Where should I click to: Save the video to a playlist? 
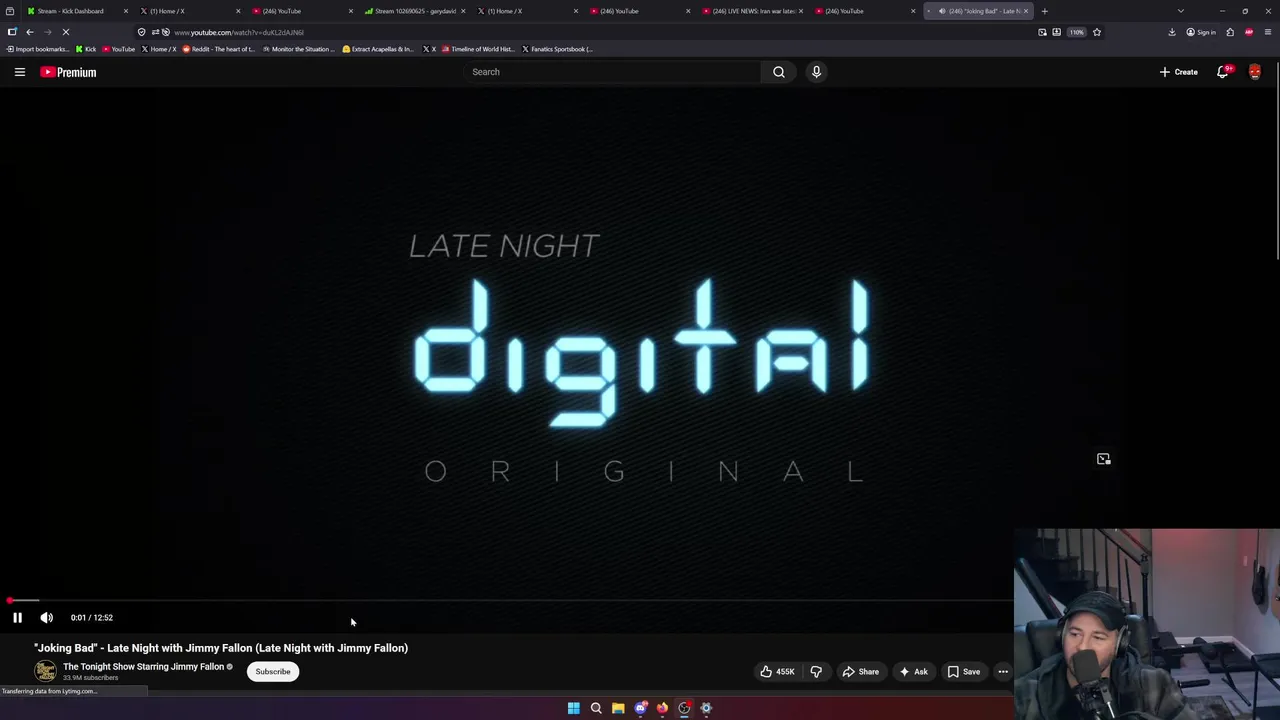click(963, 672)
